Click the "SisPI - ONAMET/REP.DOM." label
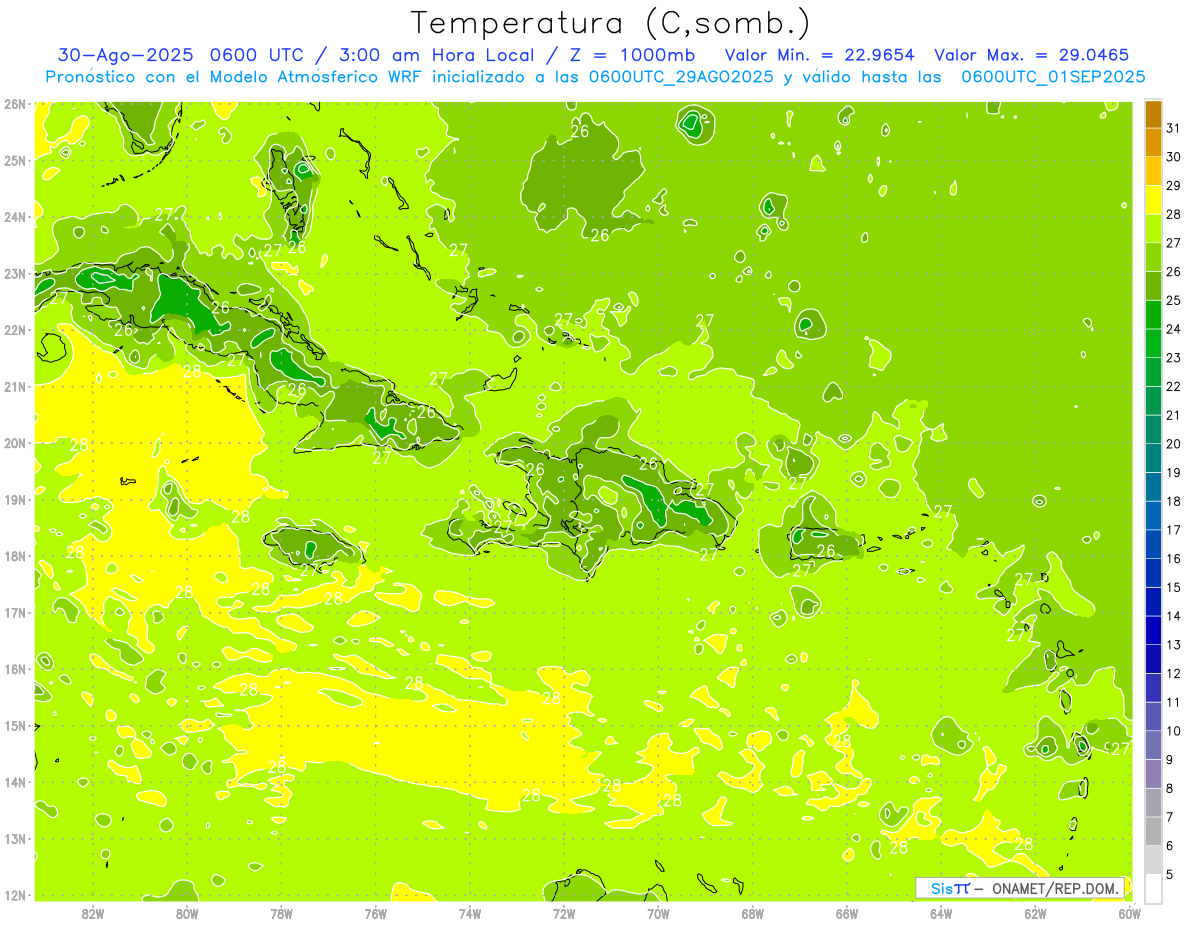1200x927 pixels. tap(1020, 888)
